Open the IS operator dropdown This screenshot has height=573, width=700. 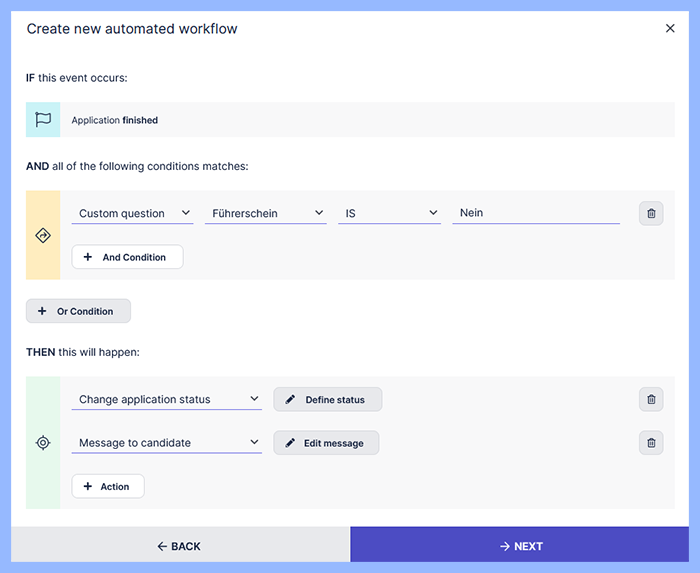tap(389, 213)
